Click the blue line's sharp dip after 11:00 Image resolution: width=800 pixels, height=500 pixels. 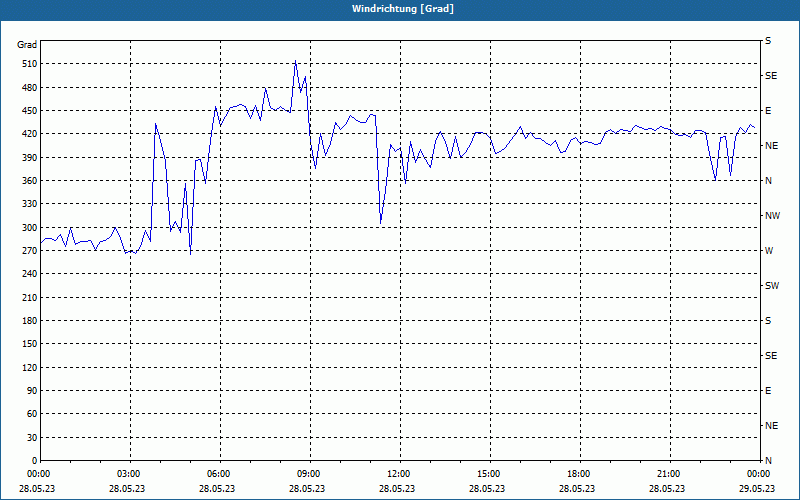pyautogui.click(x=381, y=223)
